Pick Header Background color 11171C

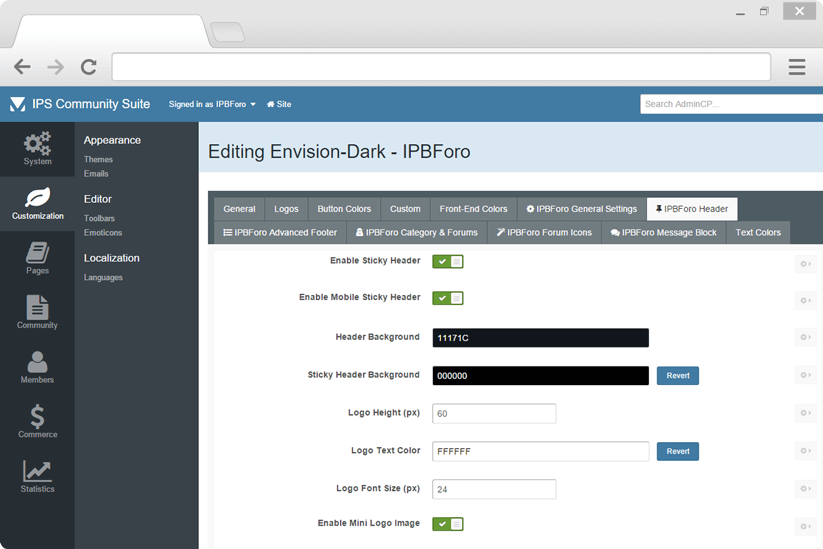tap(541, 337)
